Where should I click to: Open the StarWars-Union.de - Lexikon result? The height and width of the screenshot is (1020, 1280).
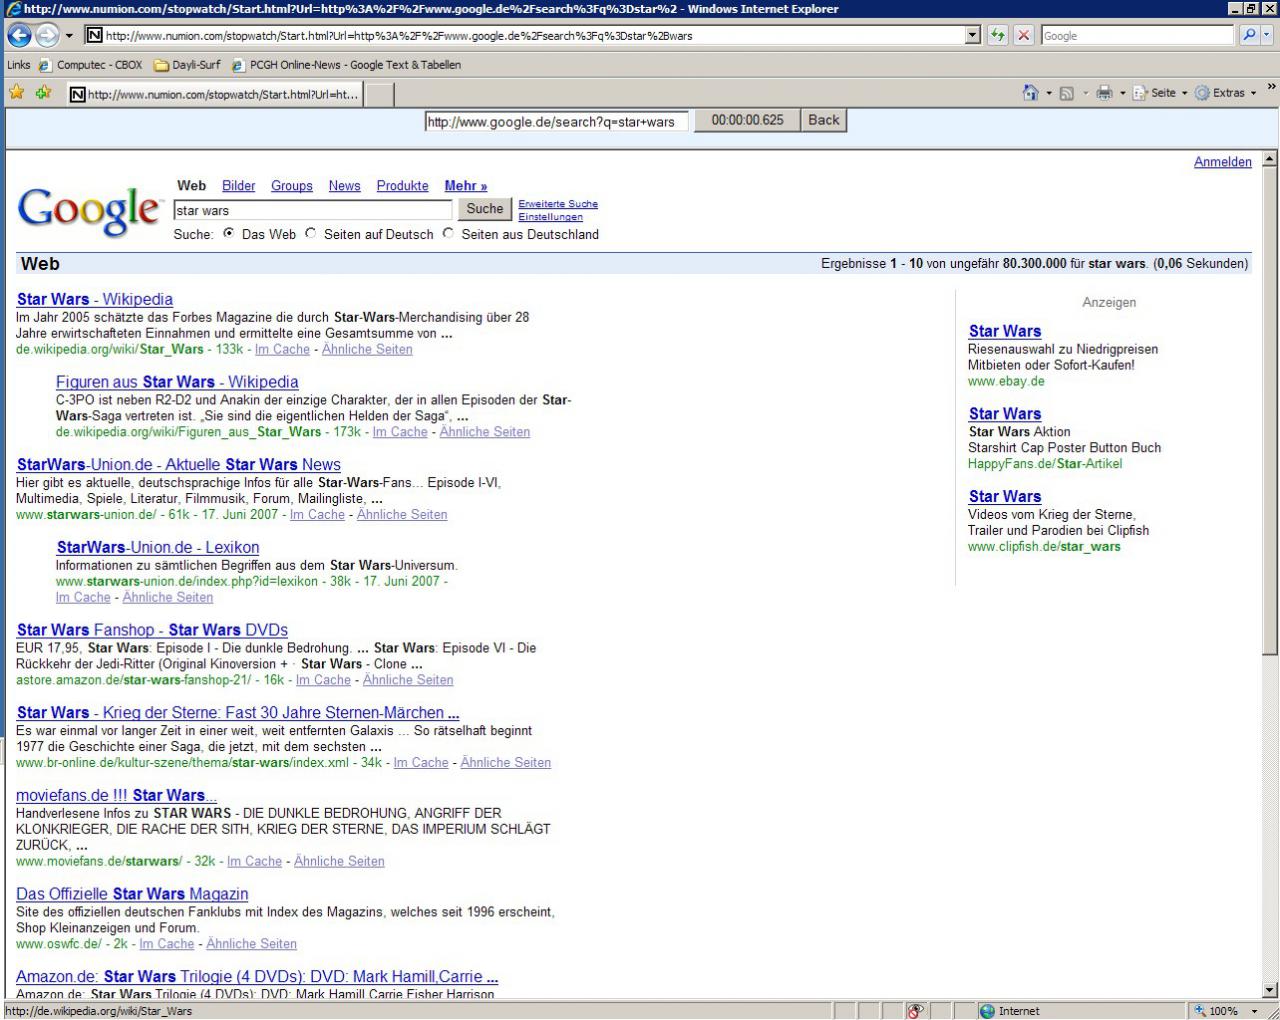coord(158,547)
